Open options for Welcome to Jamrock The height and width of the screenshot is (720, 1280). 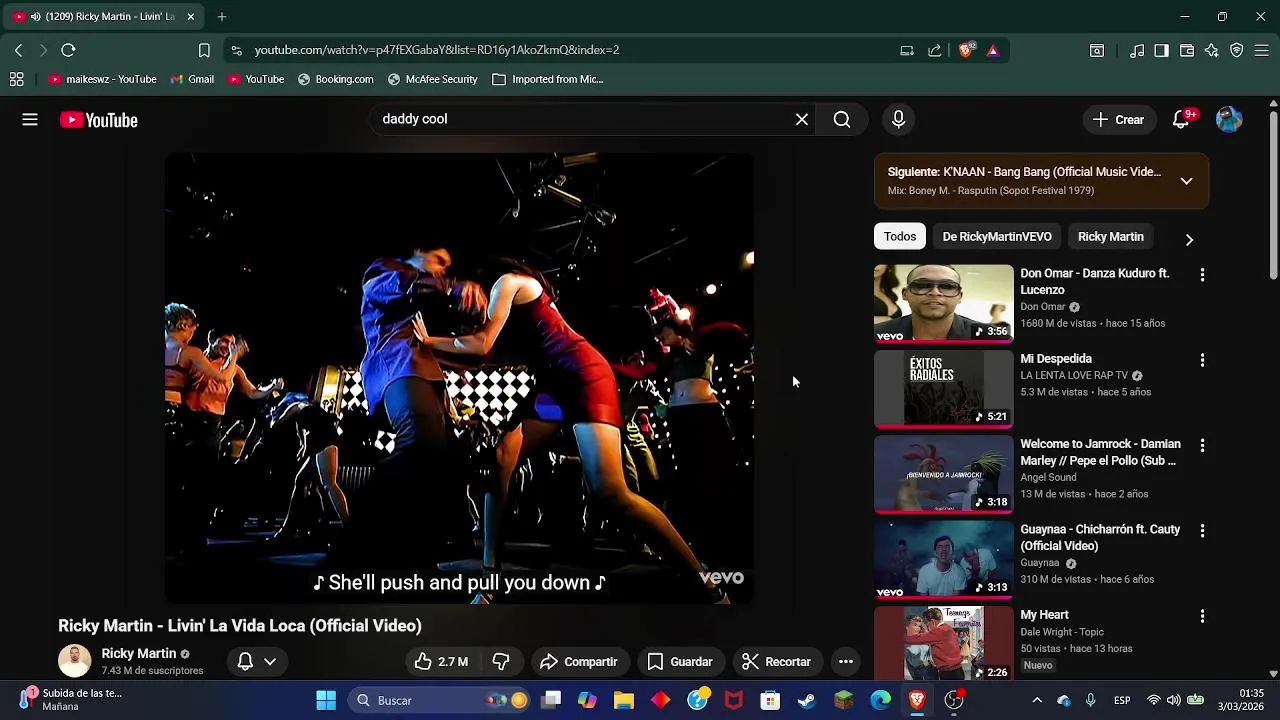pos(1202,445)
